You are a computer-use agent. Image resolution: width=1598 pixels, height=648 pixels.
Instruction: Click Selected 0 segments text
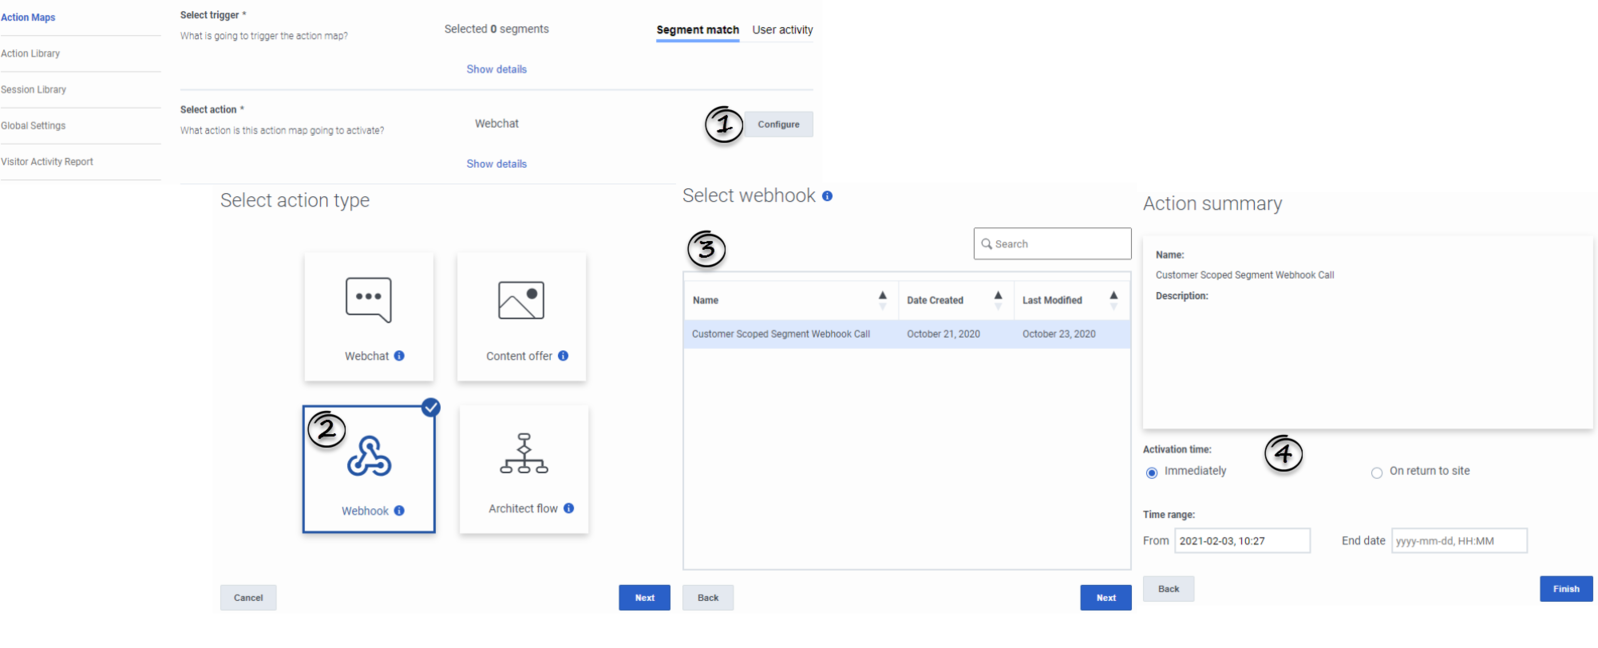pyautogui.click(x=496, y=29)
